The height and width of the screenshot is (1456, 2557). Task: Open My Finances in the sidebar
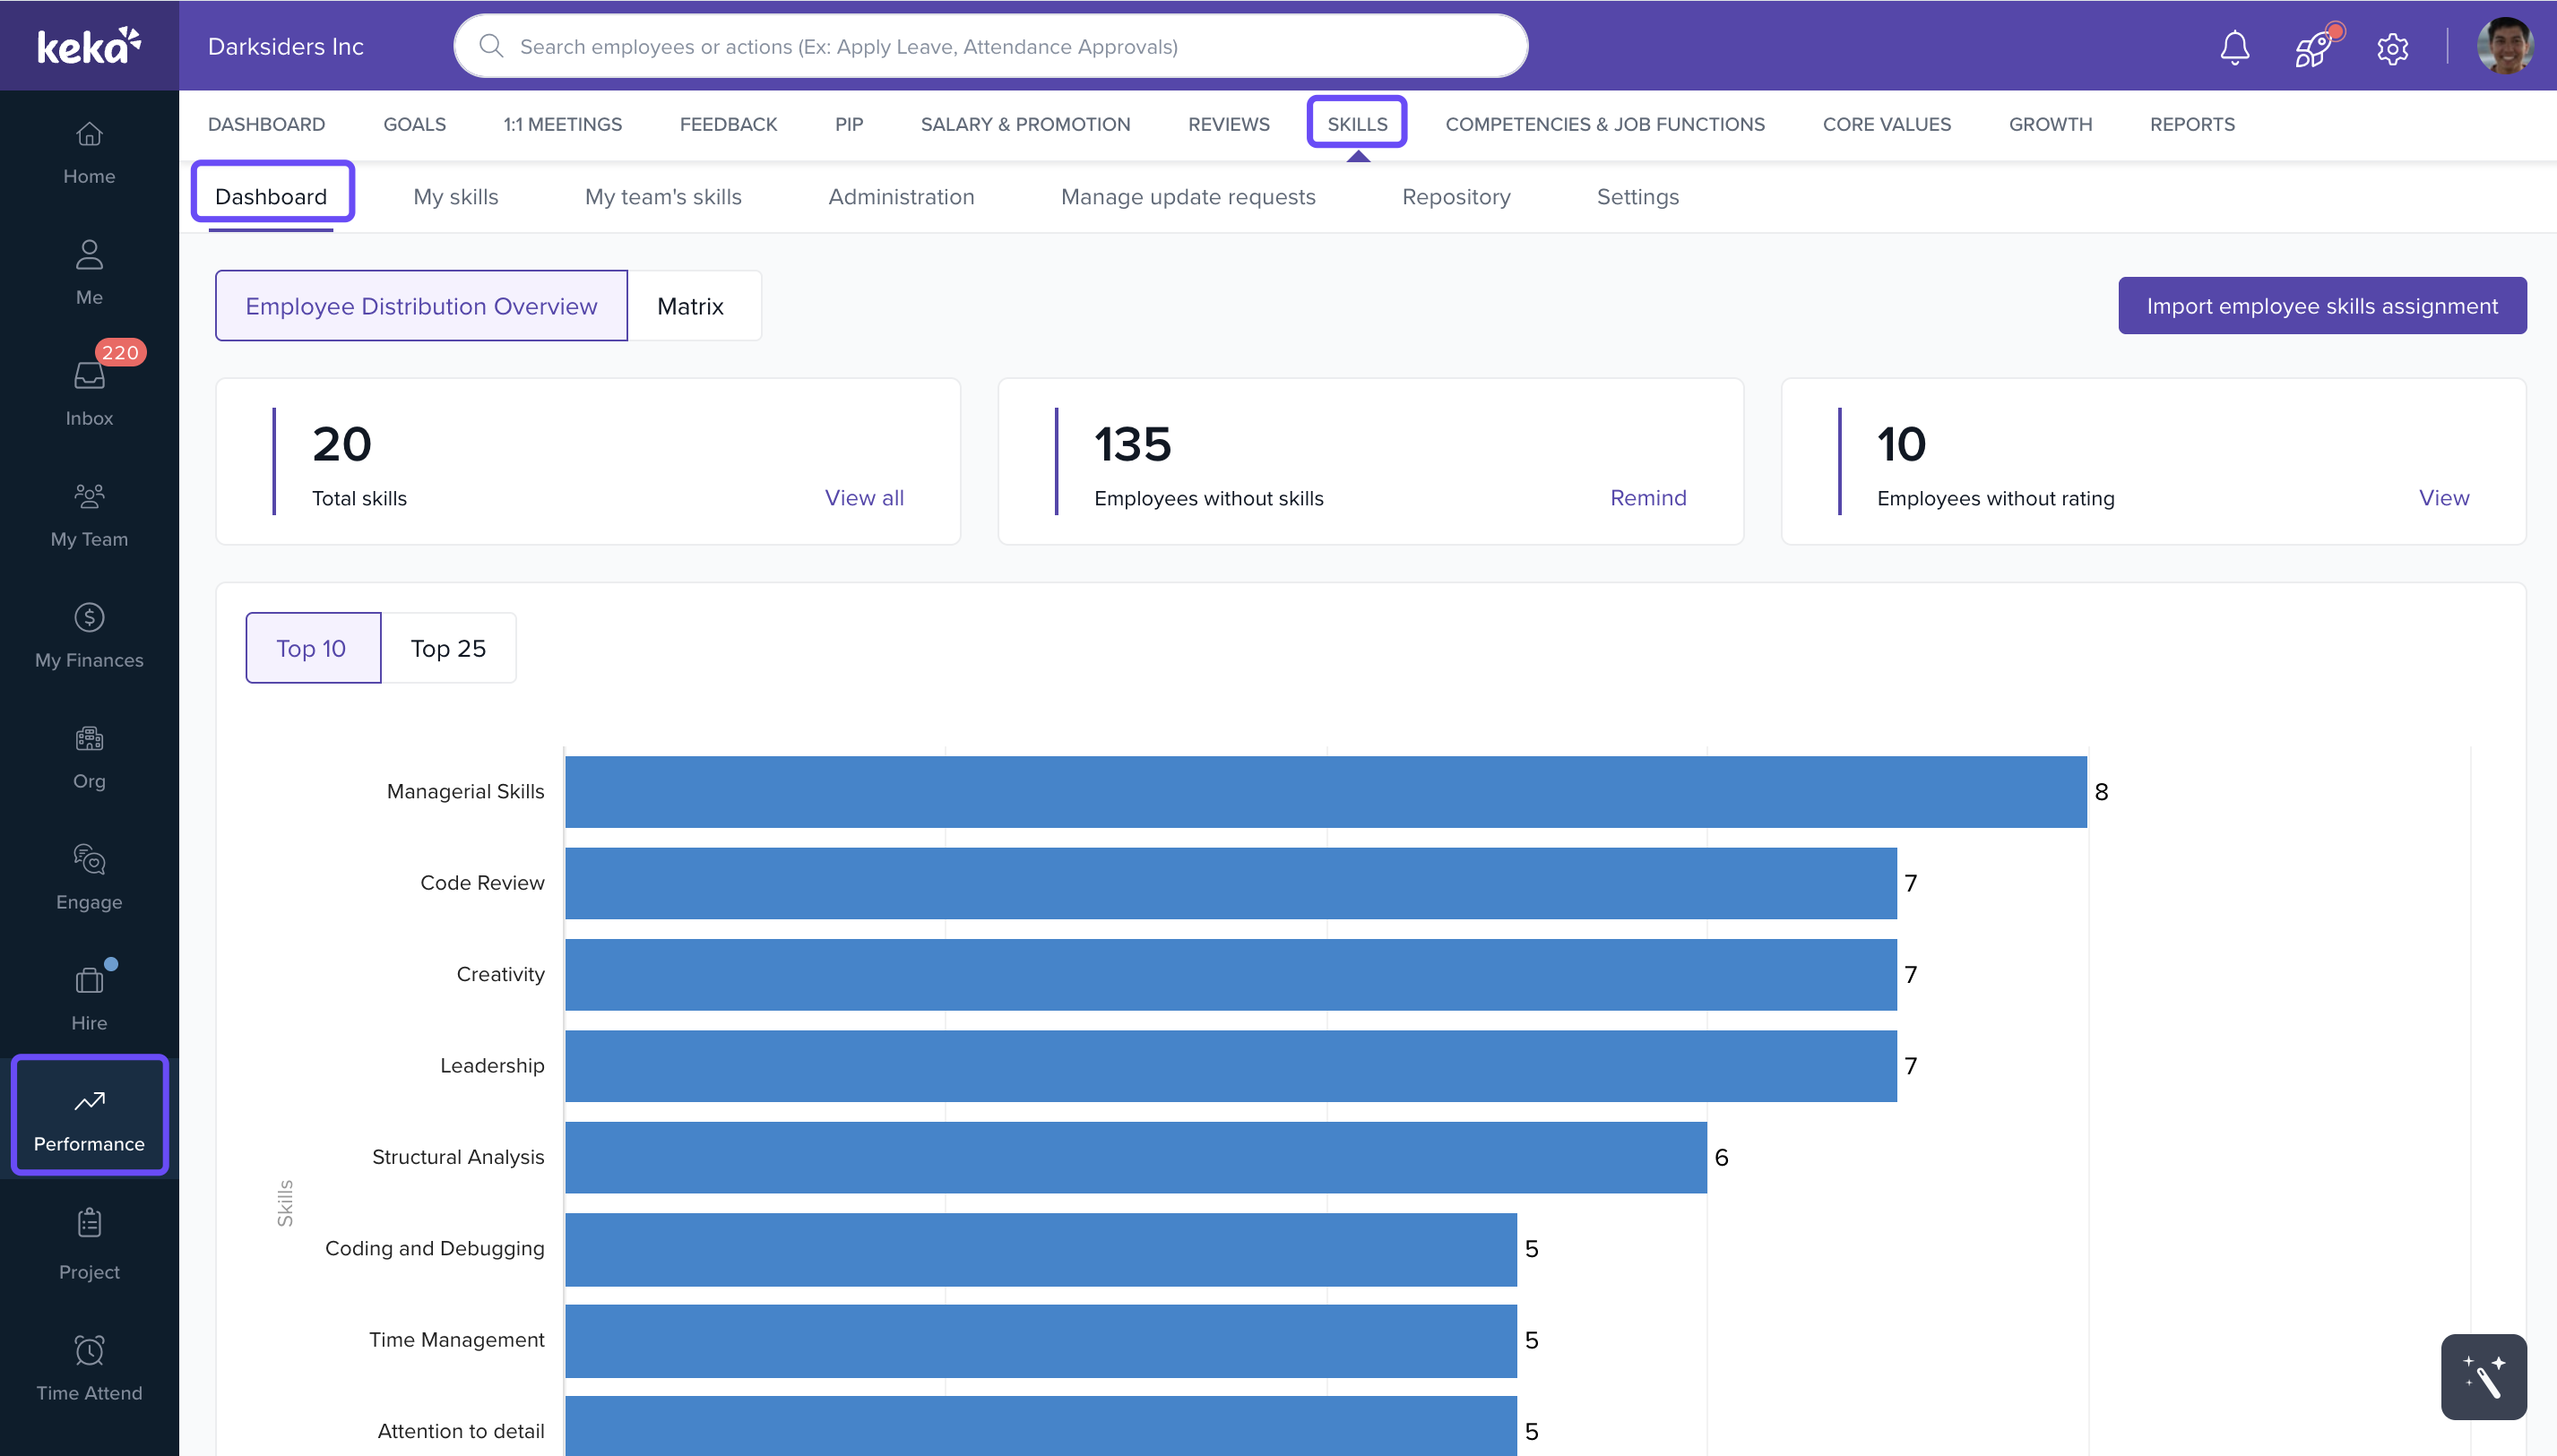click(x=89, y=635)
